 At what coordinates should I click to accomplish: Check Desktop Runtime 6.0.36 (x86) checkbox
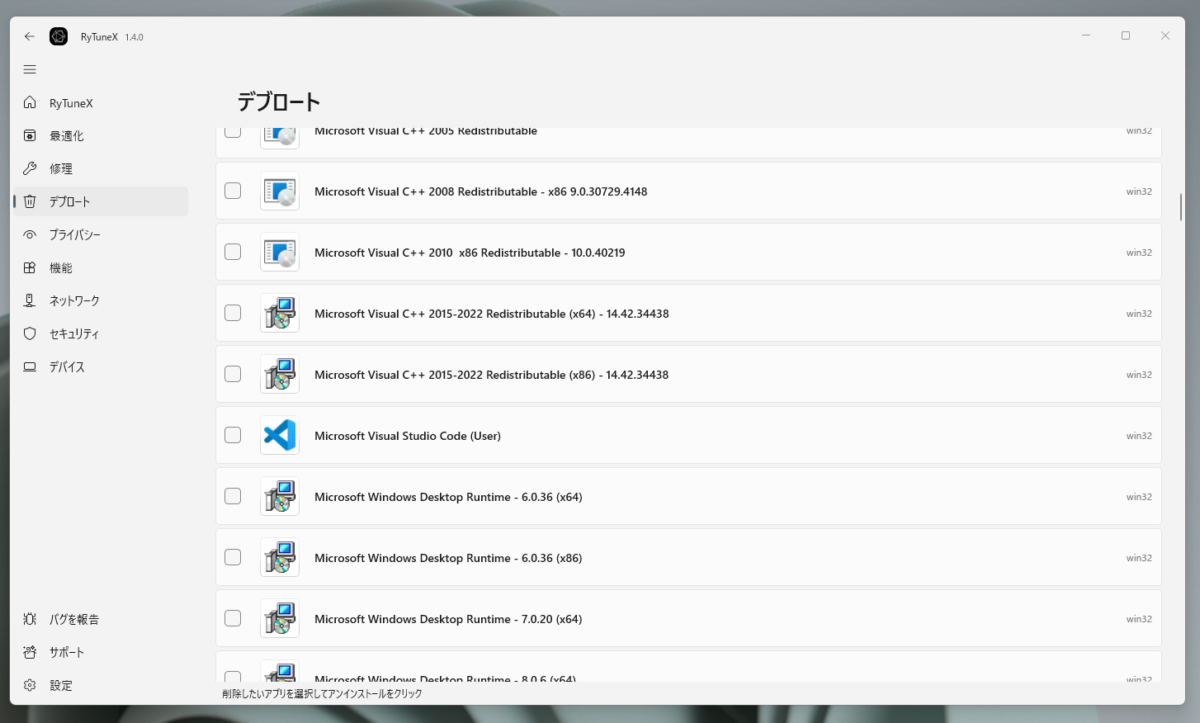click(232, 557)
